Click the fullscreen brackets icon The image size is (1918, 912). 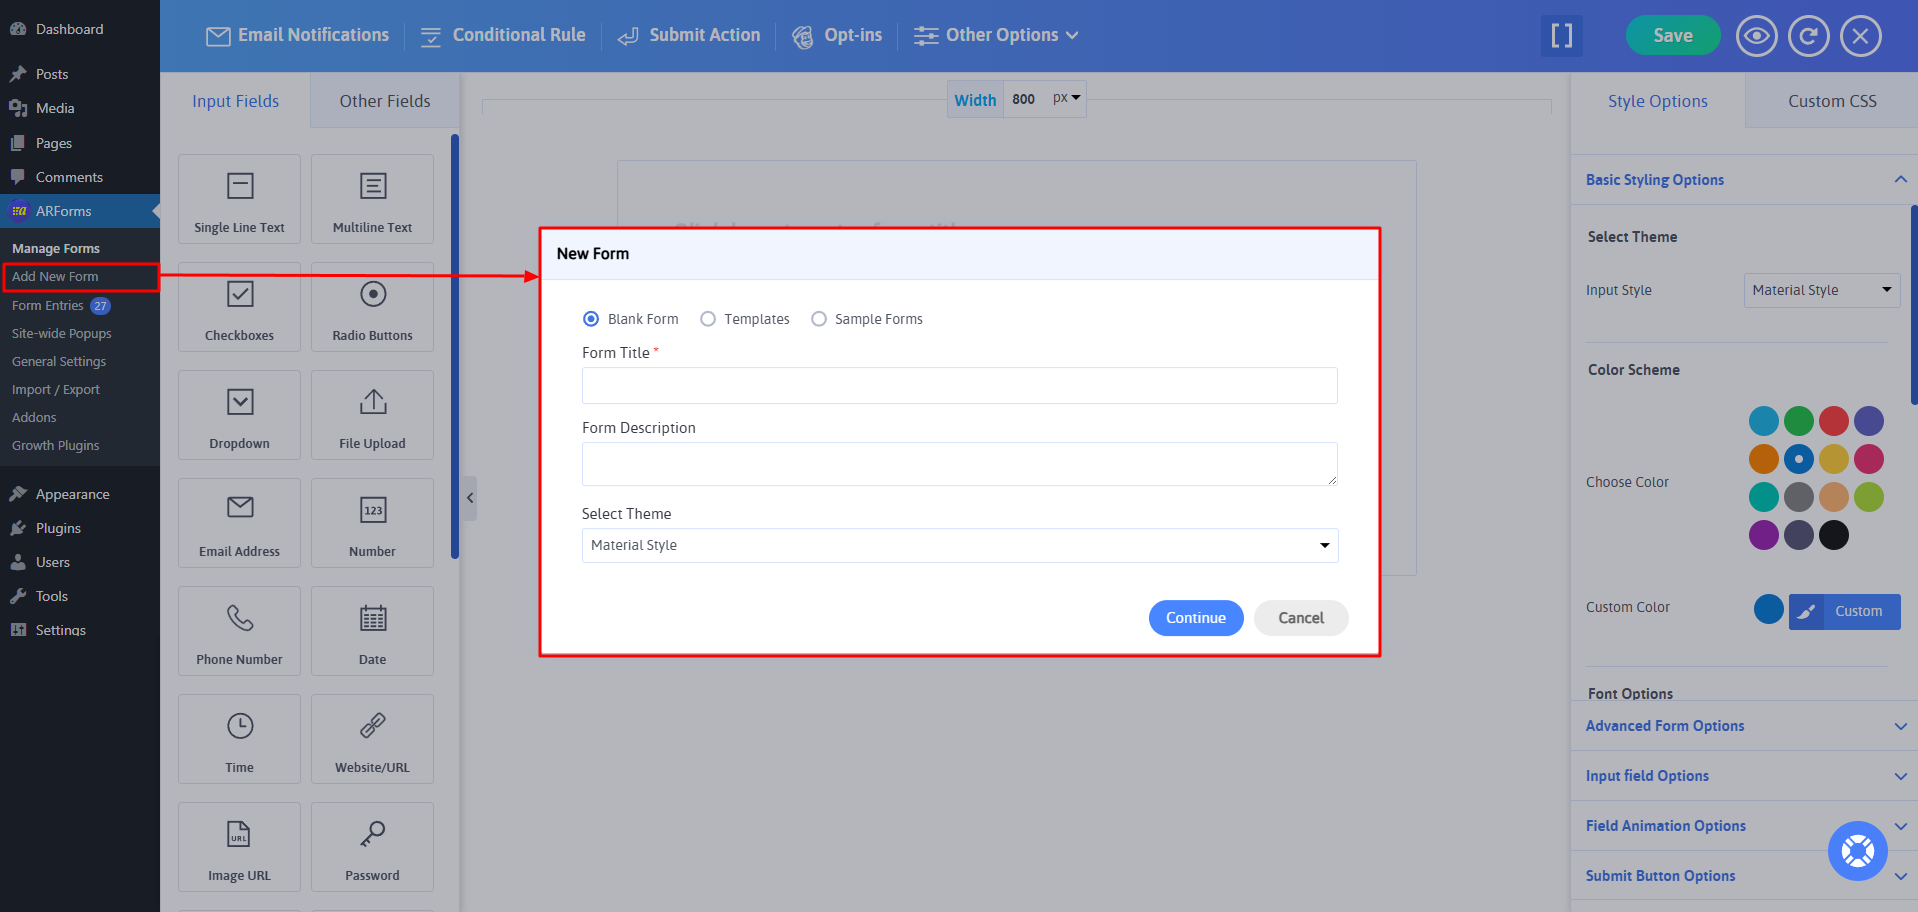(1561, 37)
